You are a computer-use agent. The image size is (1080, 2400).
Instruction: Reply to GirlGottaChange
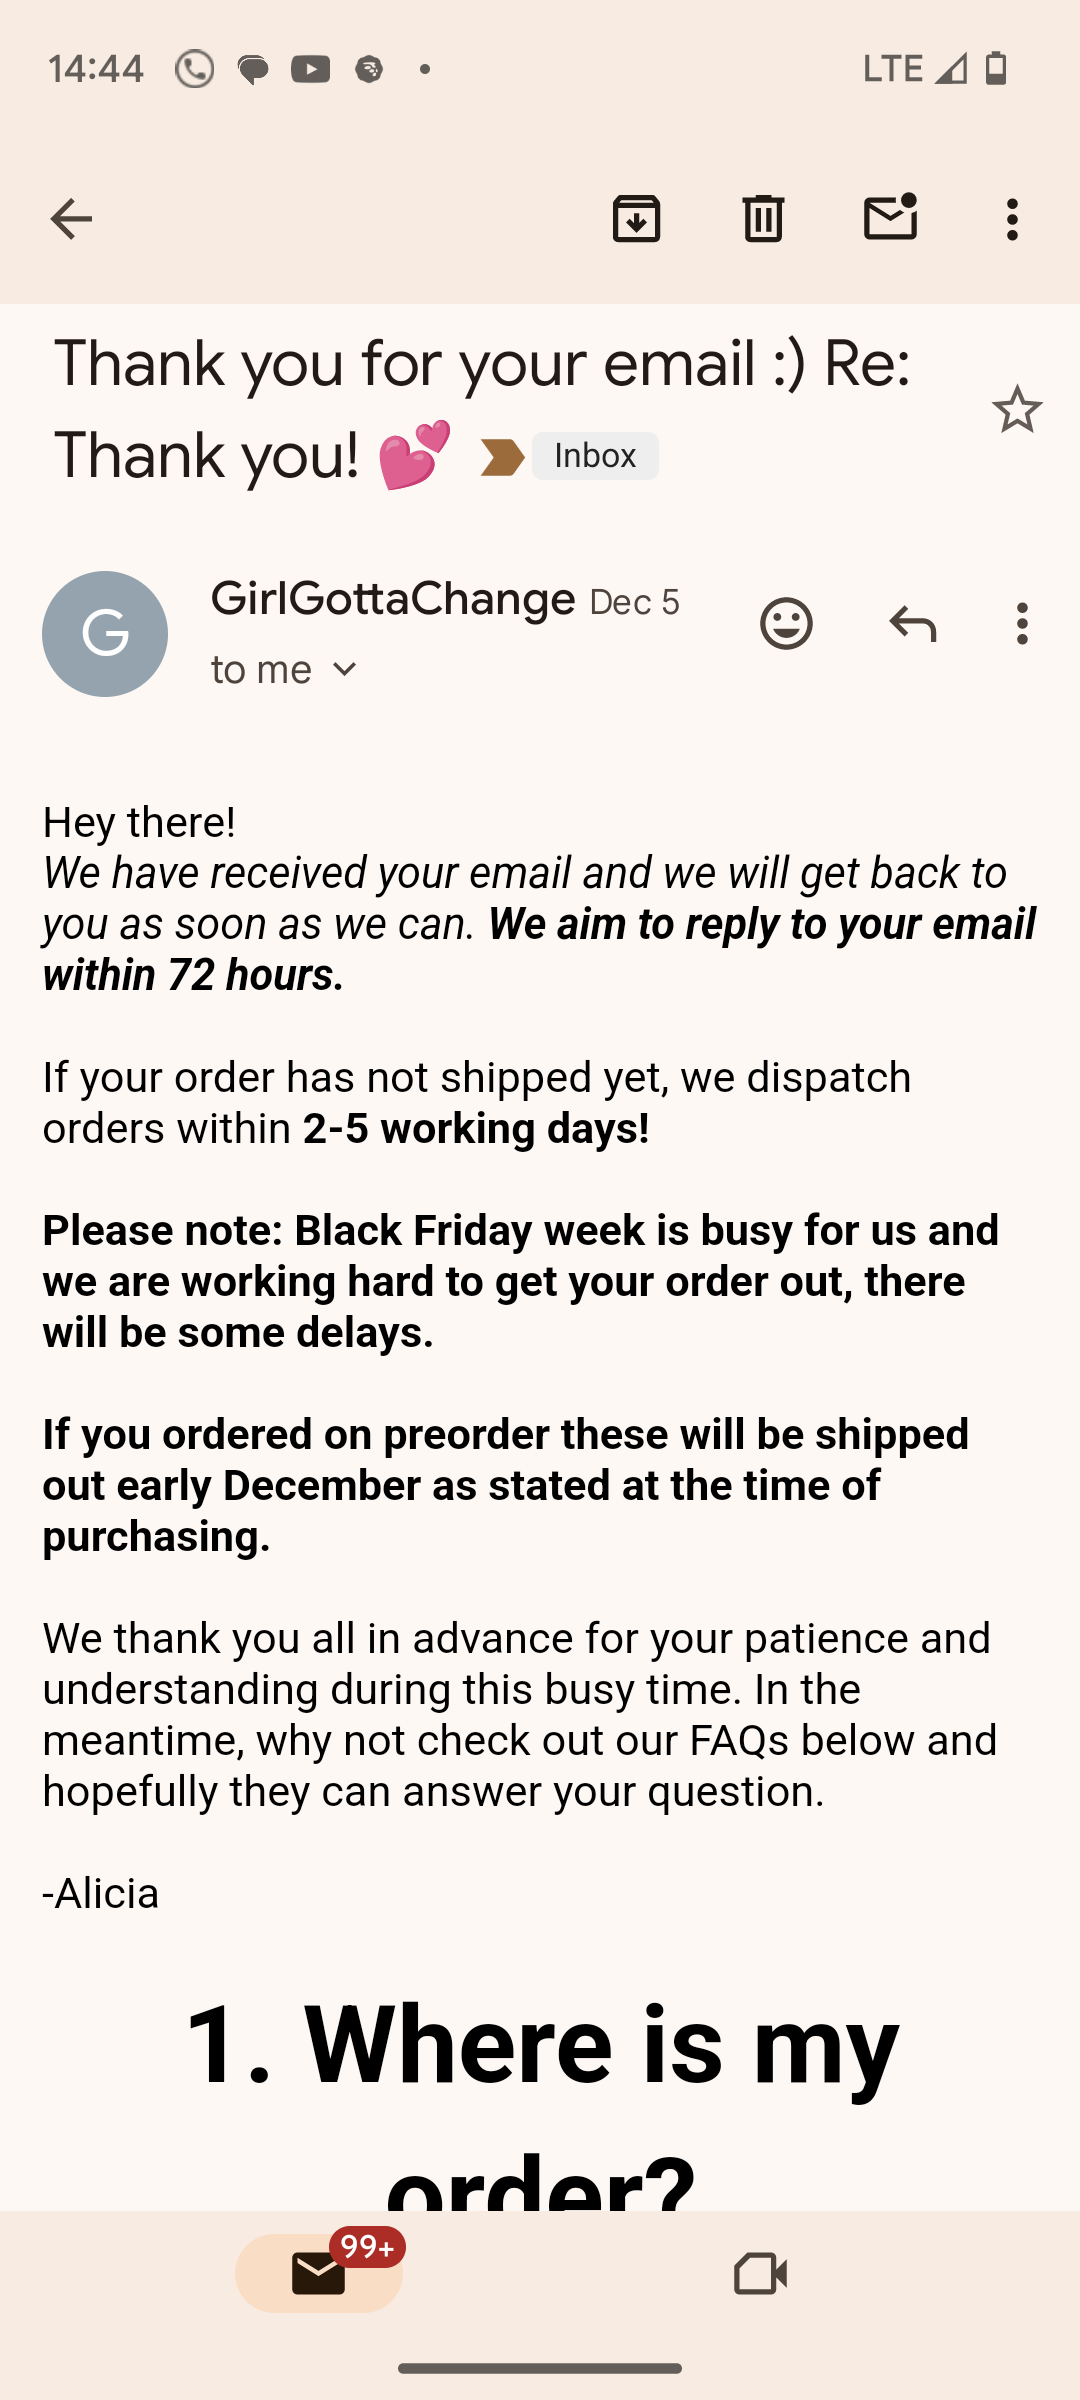point(912,624)
